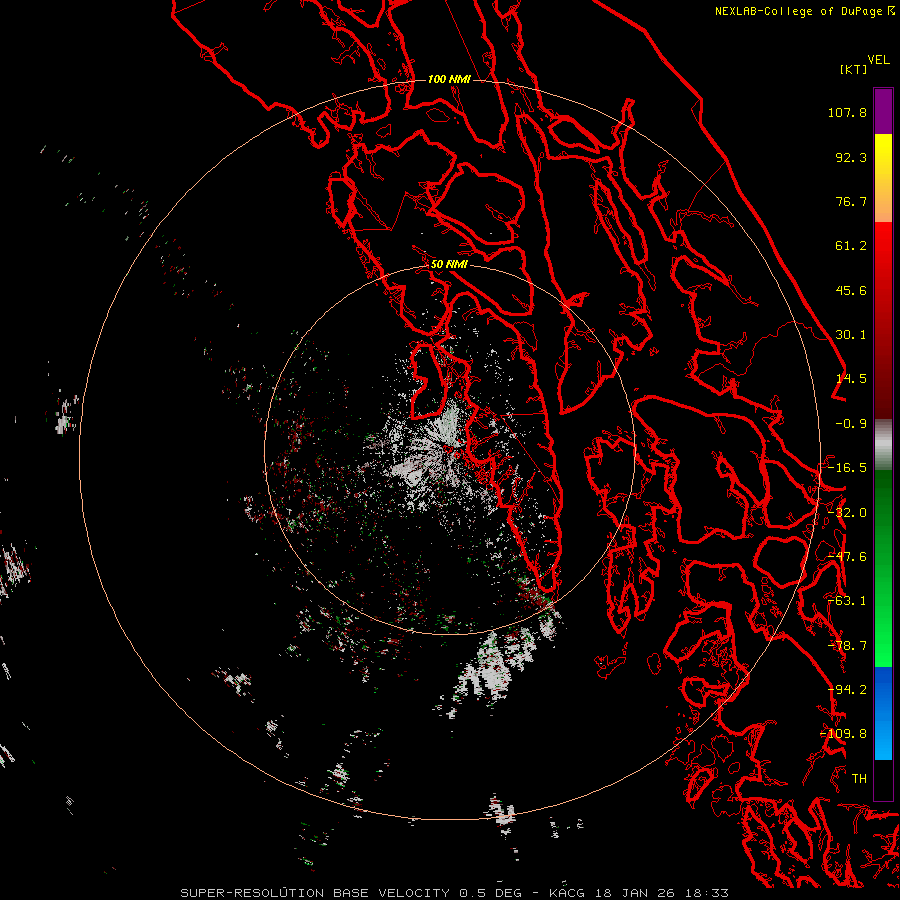Viewport: 900px width, 900px height.
Task: Pick the gray near-zero segment of color bar
Action: point(883,445)
